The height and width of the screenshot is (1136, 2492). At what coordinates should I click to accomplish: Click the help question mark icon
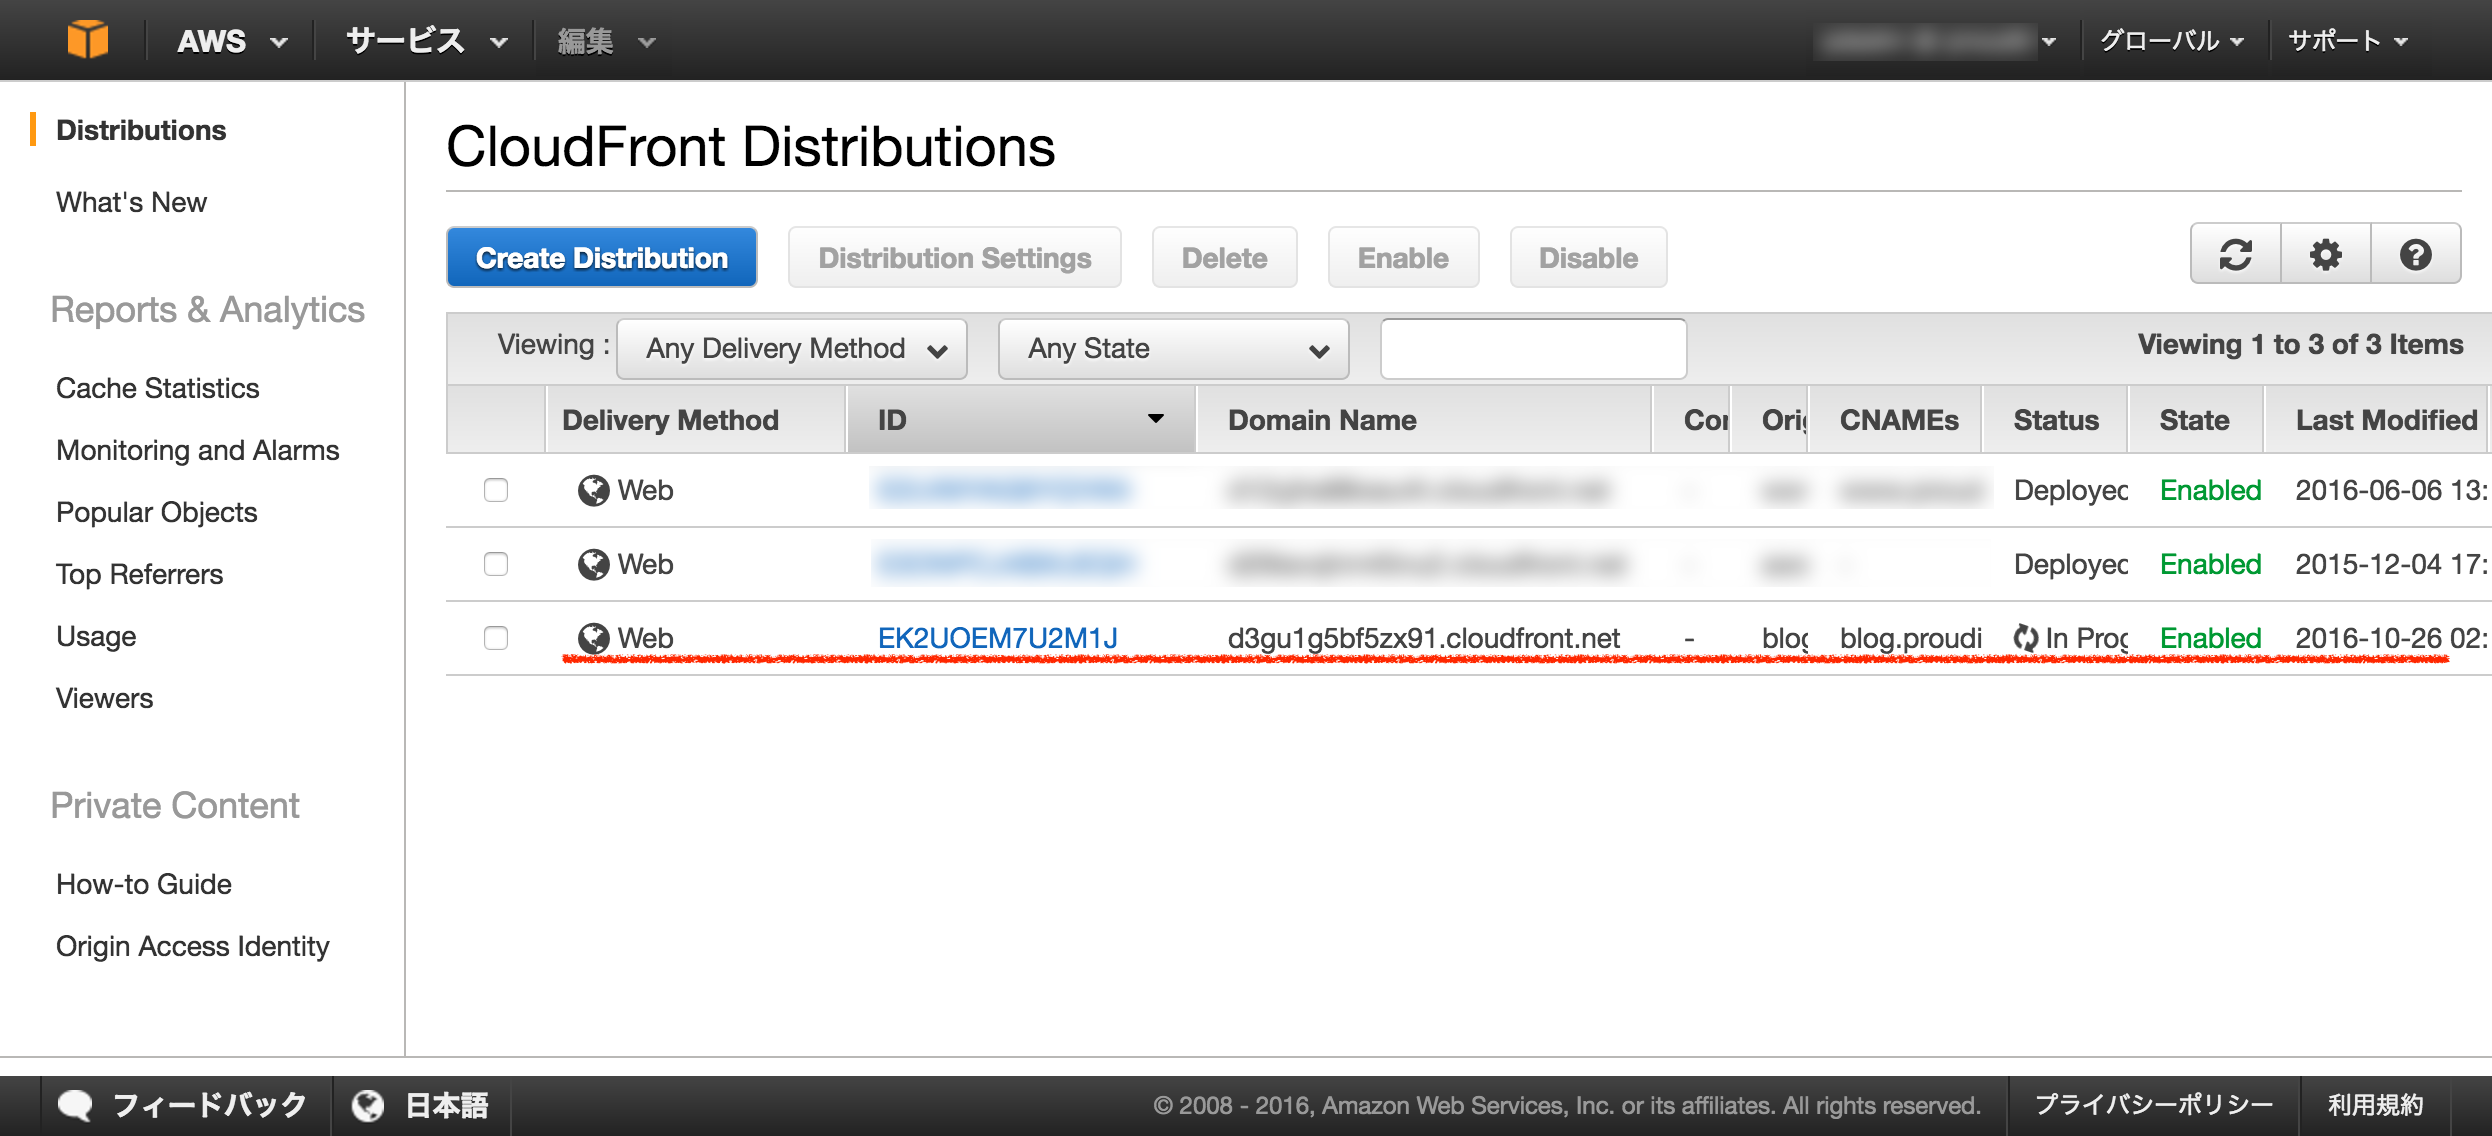2415,255
